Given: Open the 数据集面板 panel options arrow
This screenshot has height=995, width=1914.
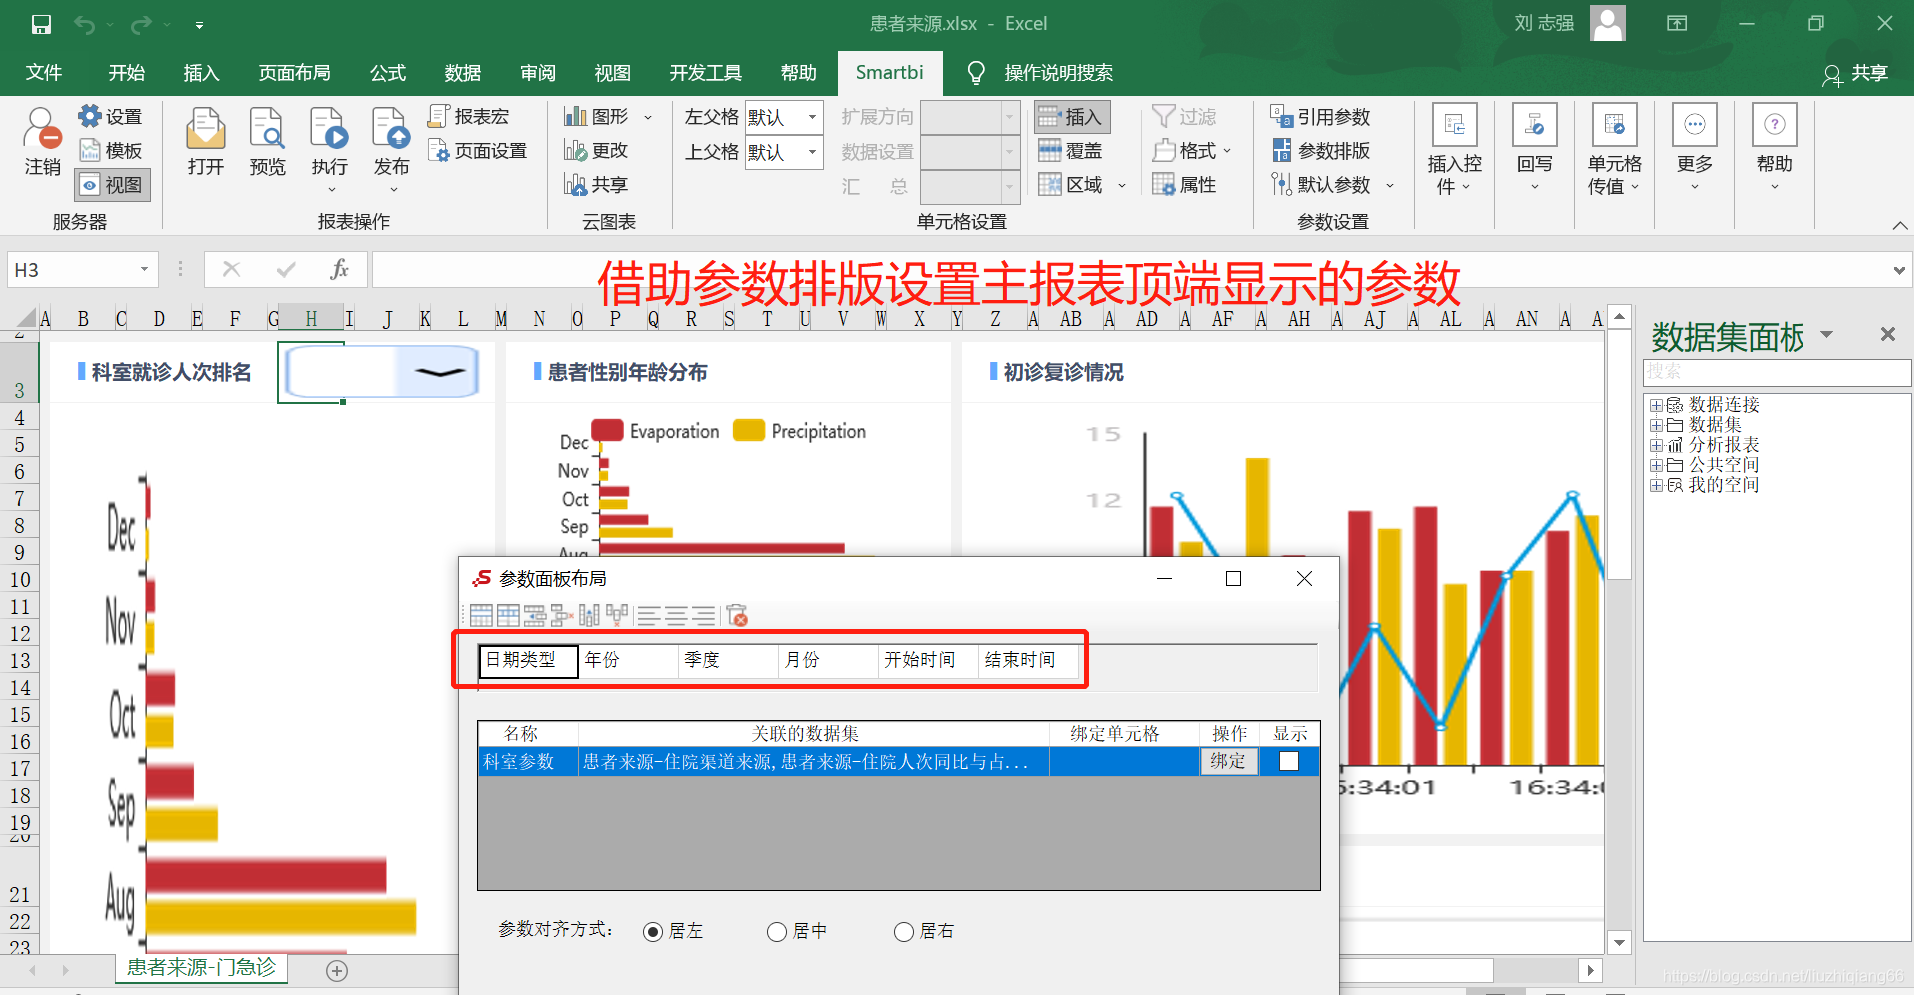Looking at the screenshot, I should pos(1827,334).
